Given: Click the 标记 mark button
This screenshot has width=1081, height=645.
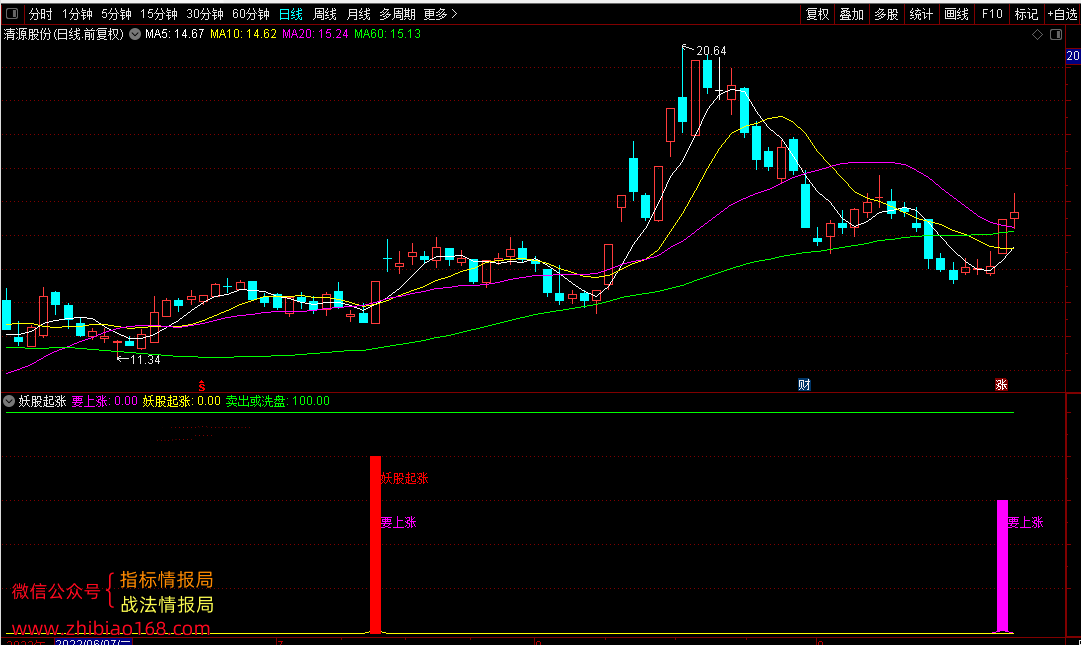Looking at the screenshot, I should pos(1026,14).
